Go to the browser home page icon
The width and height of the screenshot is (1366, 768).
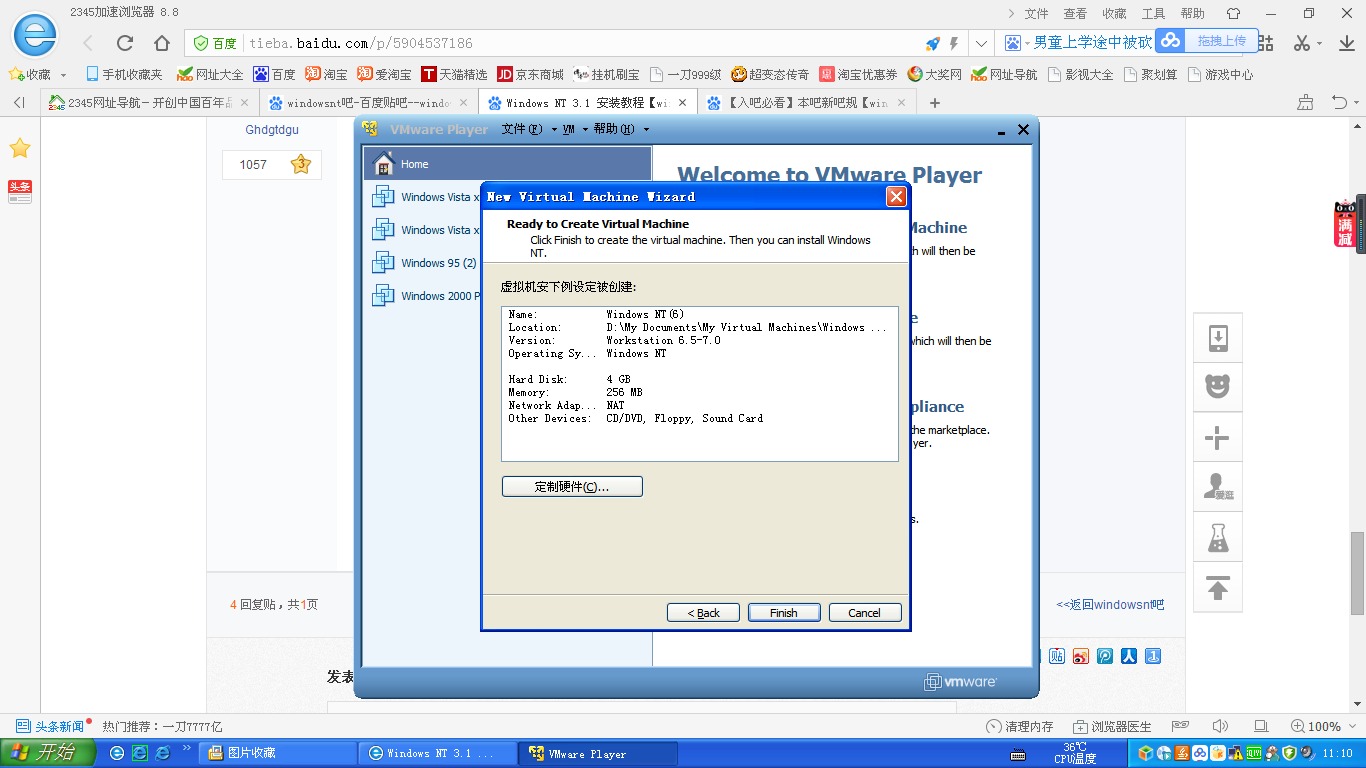[x=162, y=43]
